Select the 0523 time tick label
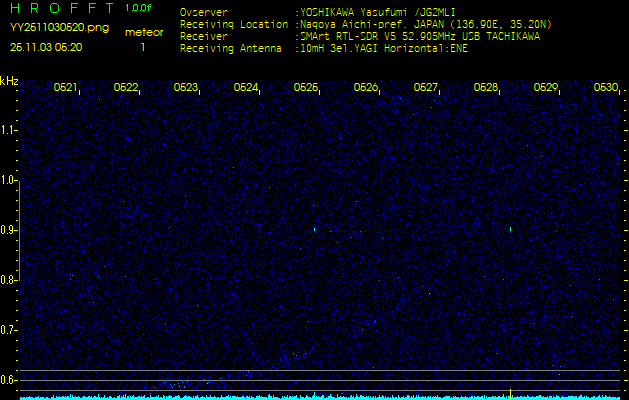The width and height of the screenshot is (629, 400). pos(185,88)
